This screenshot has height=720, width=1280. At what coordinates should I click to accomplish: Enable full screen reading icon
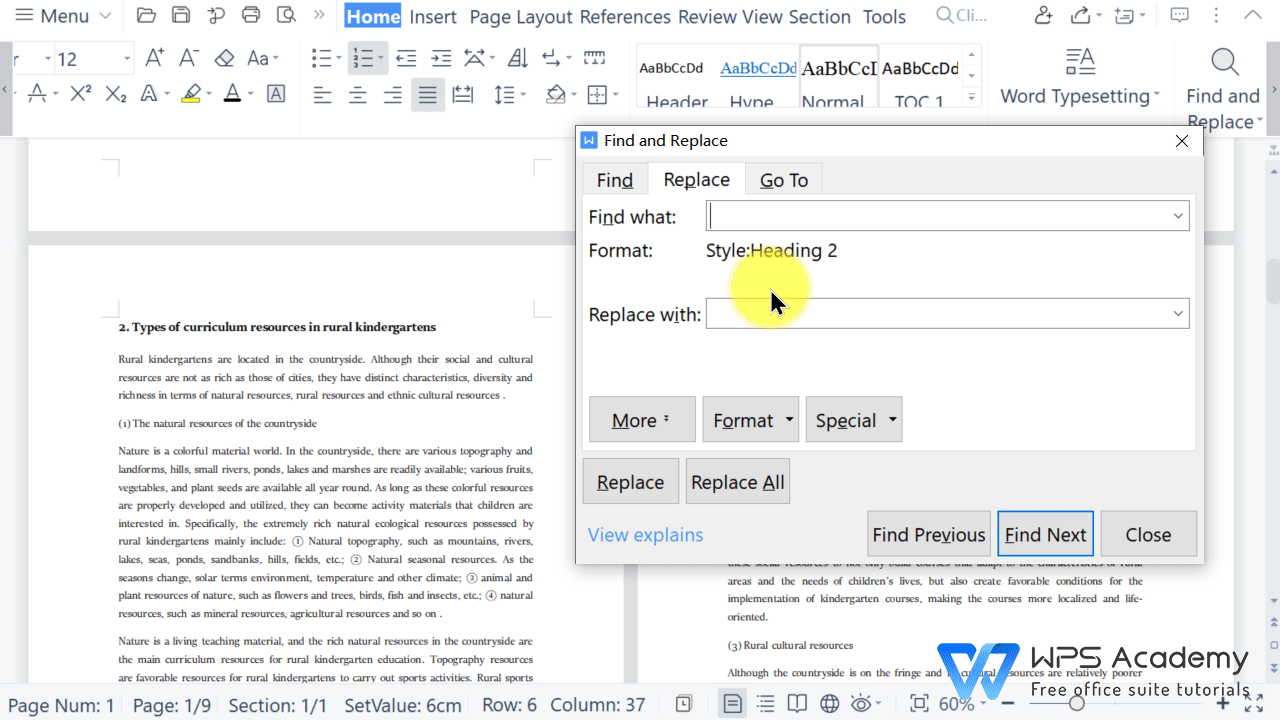pos(797,703)
